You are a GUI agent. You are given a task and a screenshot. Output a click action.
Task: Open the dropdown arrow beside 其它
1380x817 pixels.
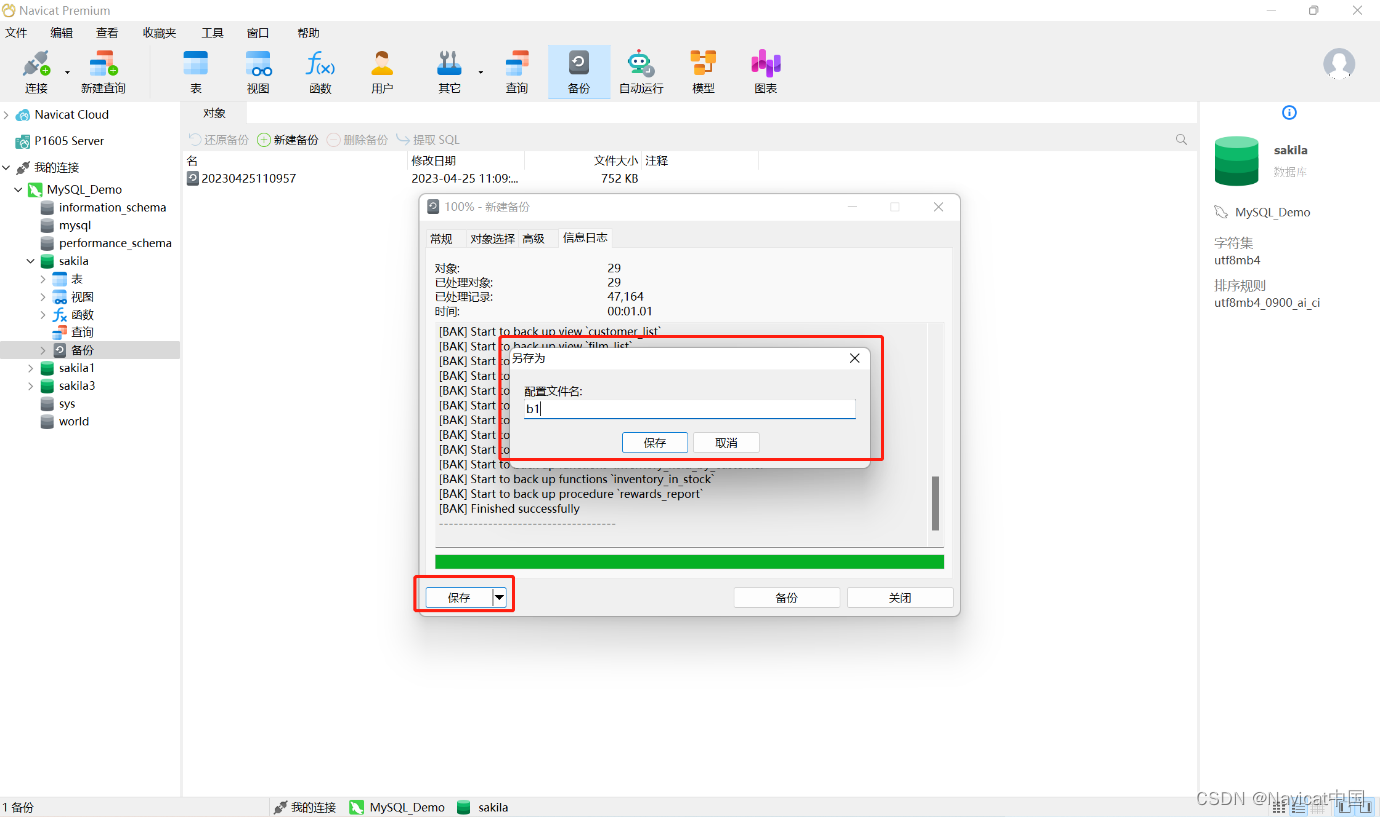tap(481, 72)
